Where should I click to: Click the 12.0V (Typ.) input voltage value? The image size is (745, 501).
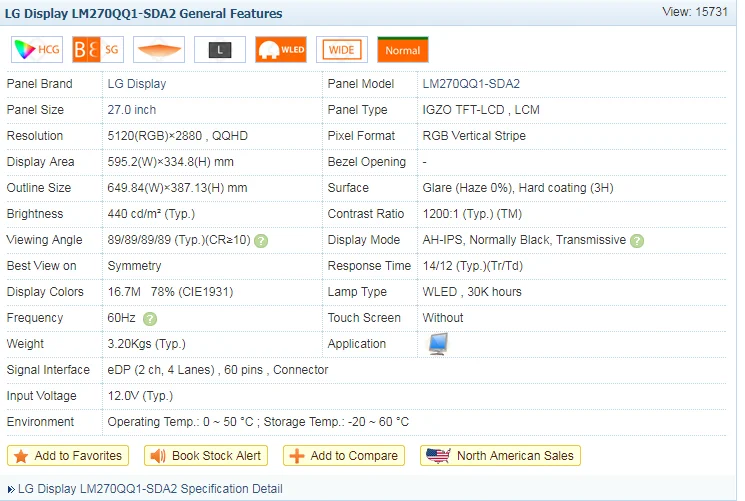coord(140,396)
